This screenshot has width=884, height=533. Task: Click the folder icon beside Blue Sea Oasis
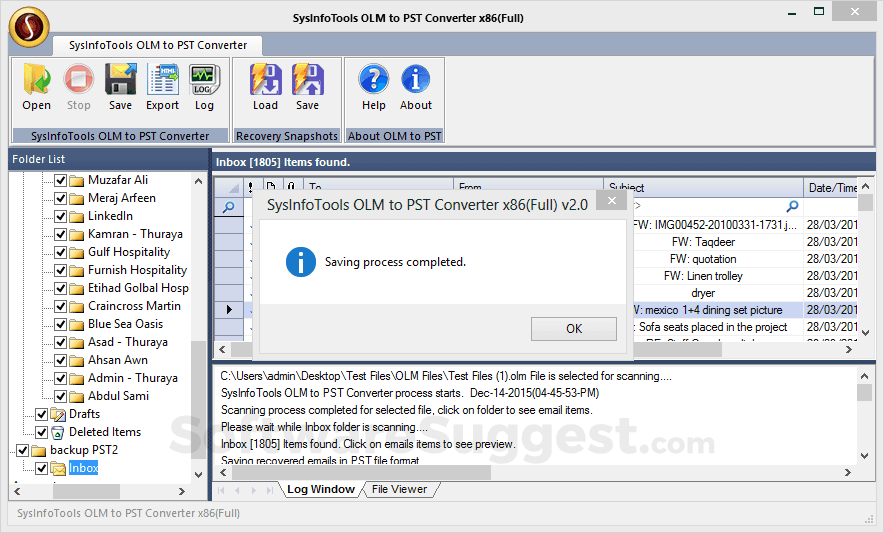point(76,325)
